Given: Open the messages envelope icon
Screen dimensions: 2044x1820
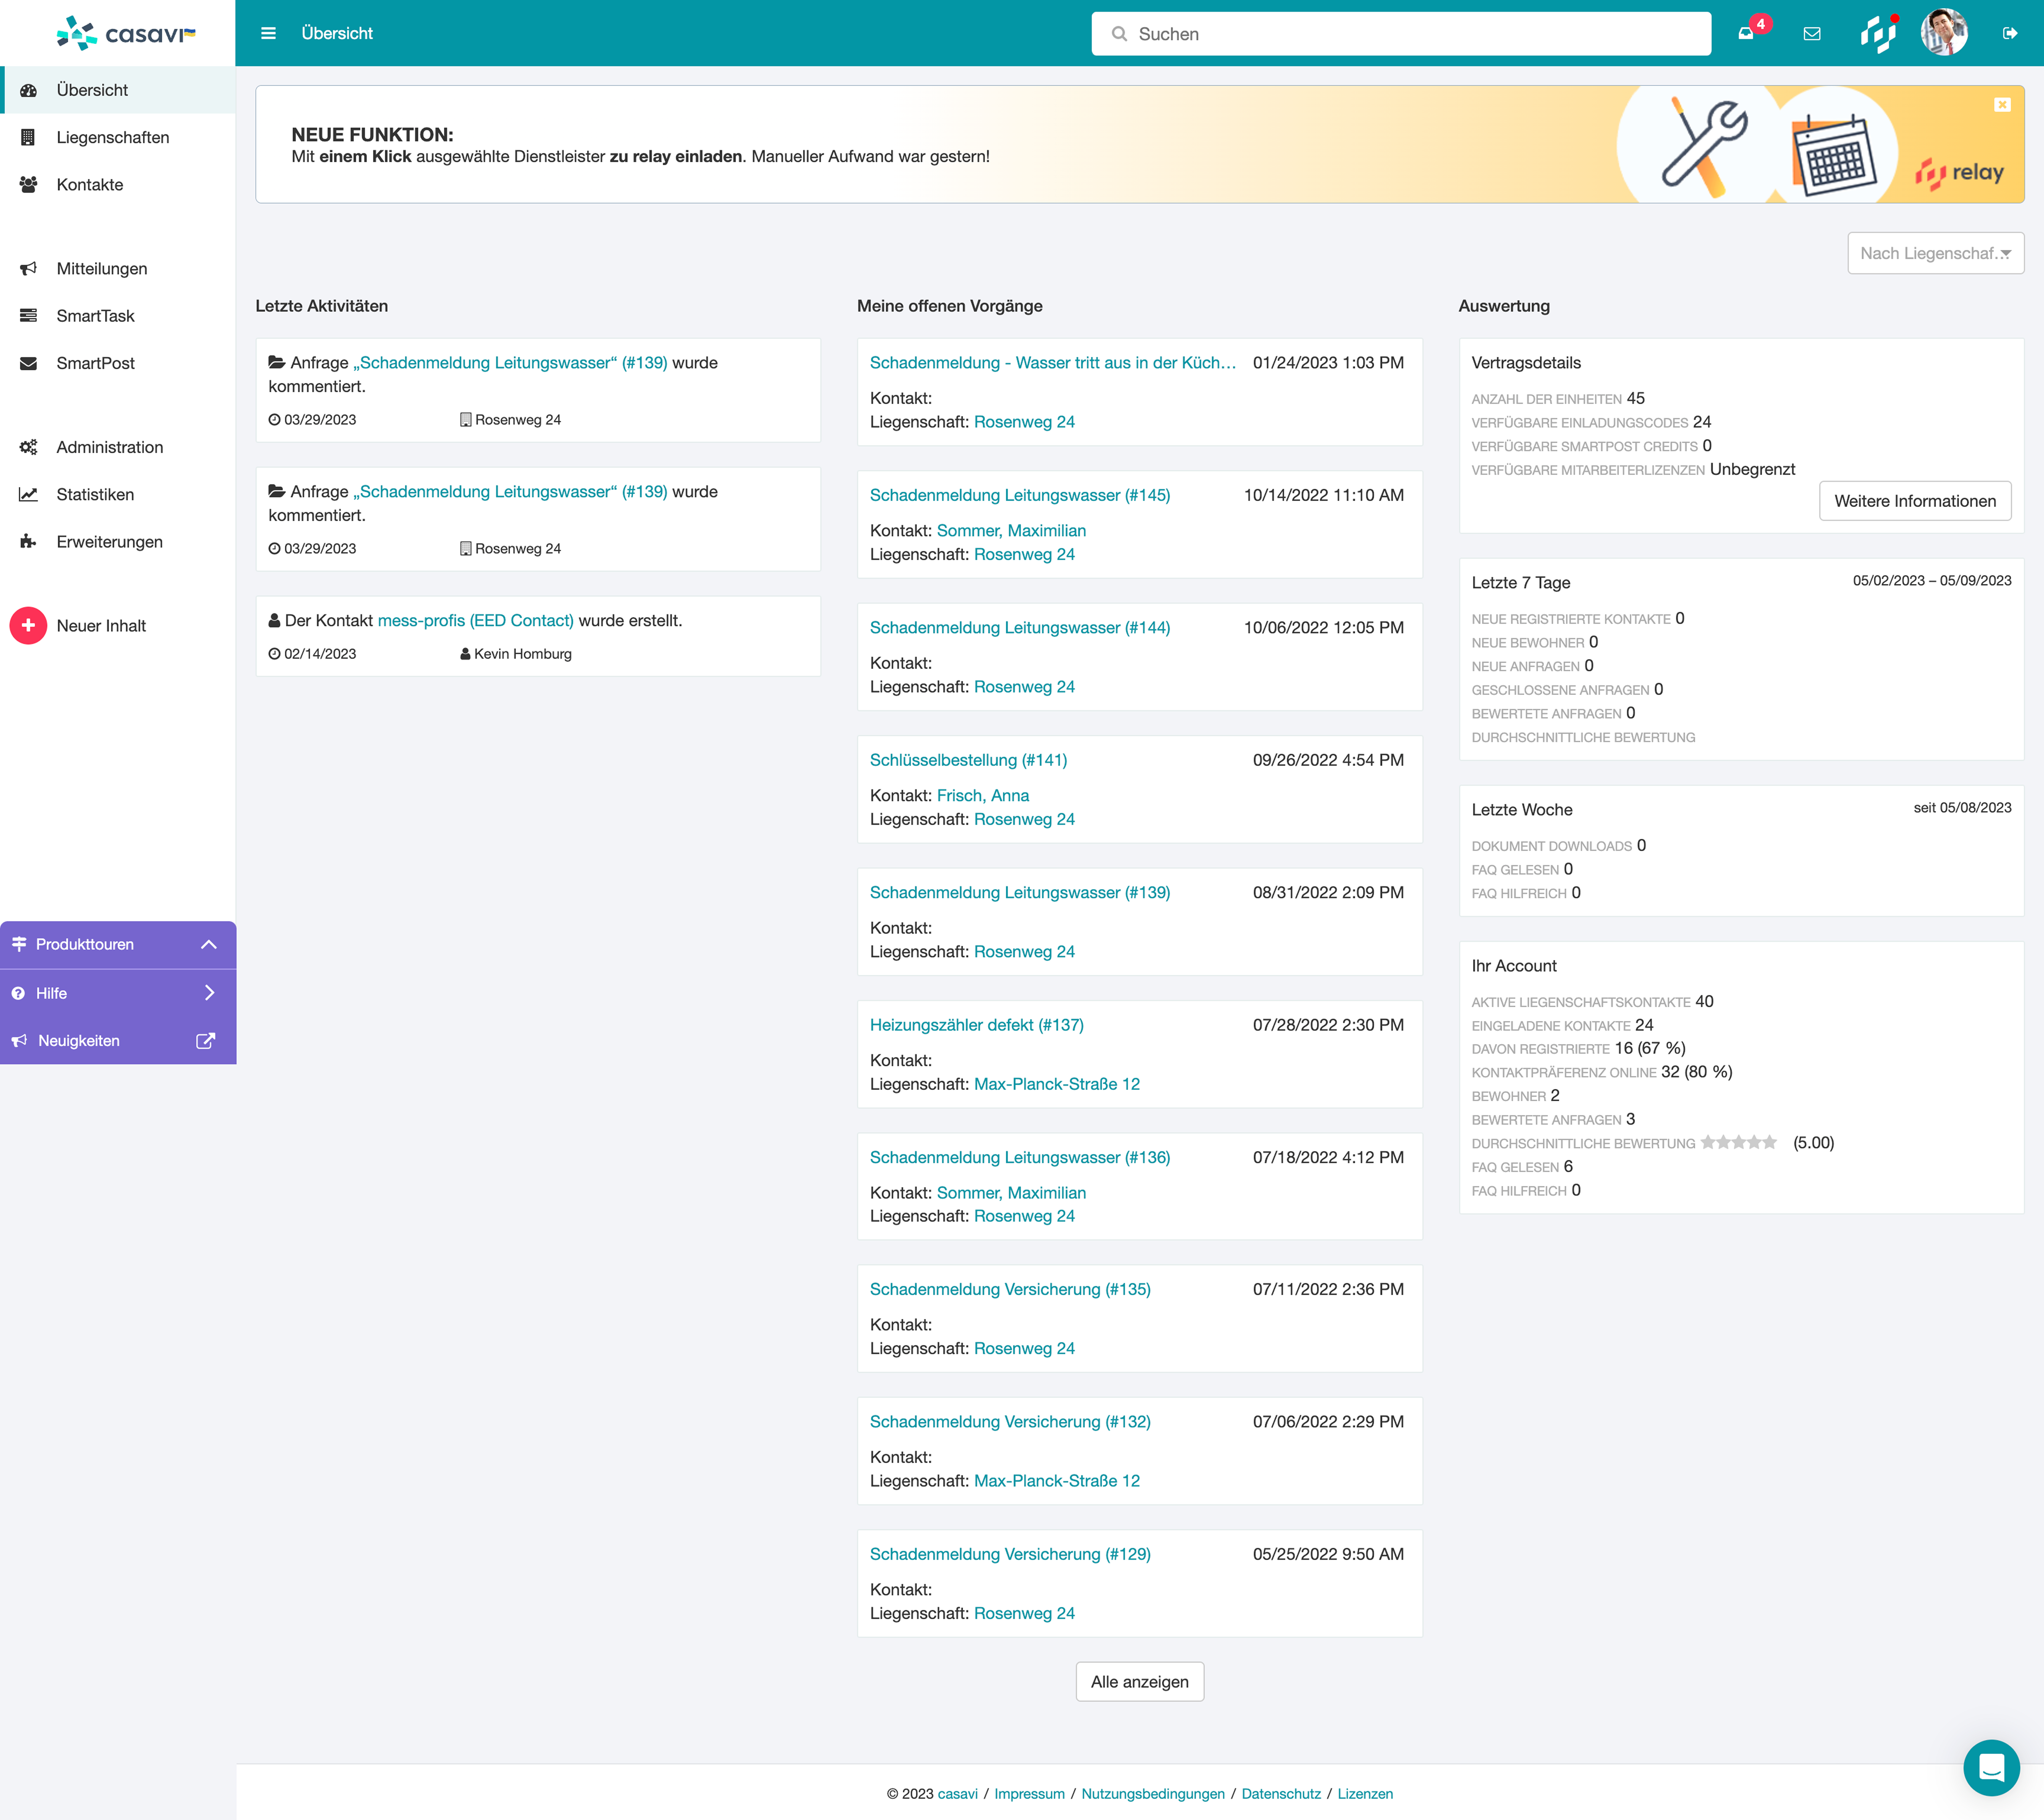Looking at the screenshot, I should coord(1812,33).
